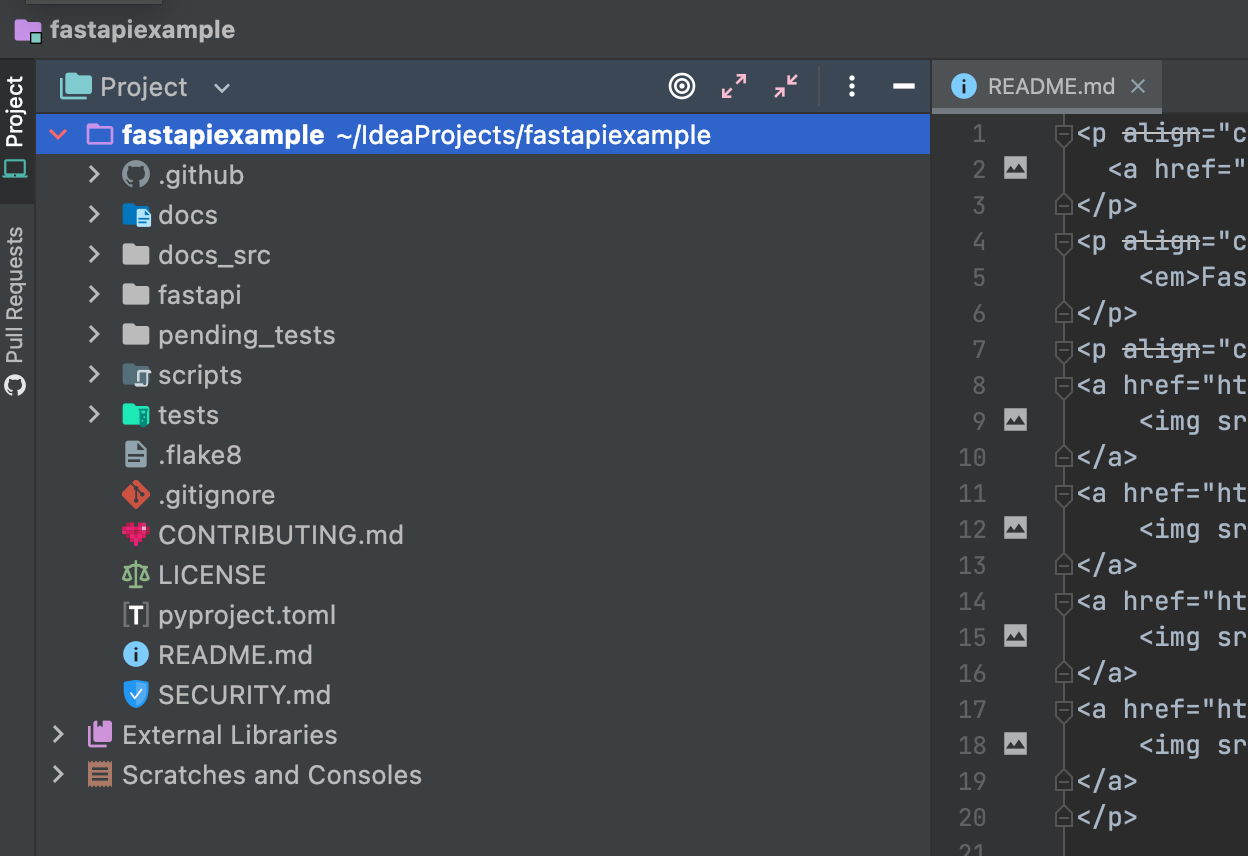Fold the anchor tag block at line 8
Image resolution: width=1248 pixels, height=856 pixels.
click(1065, 386)
